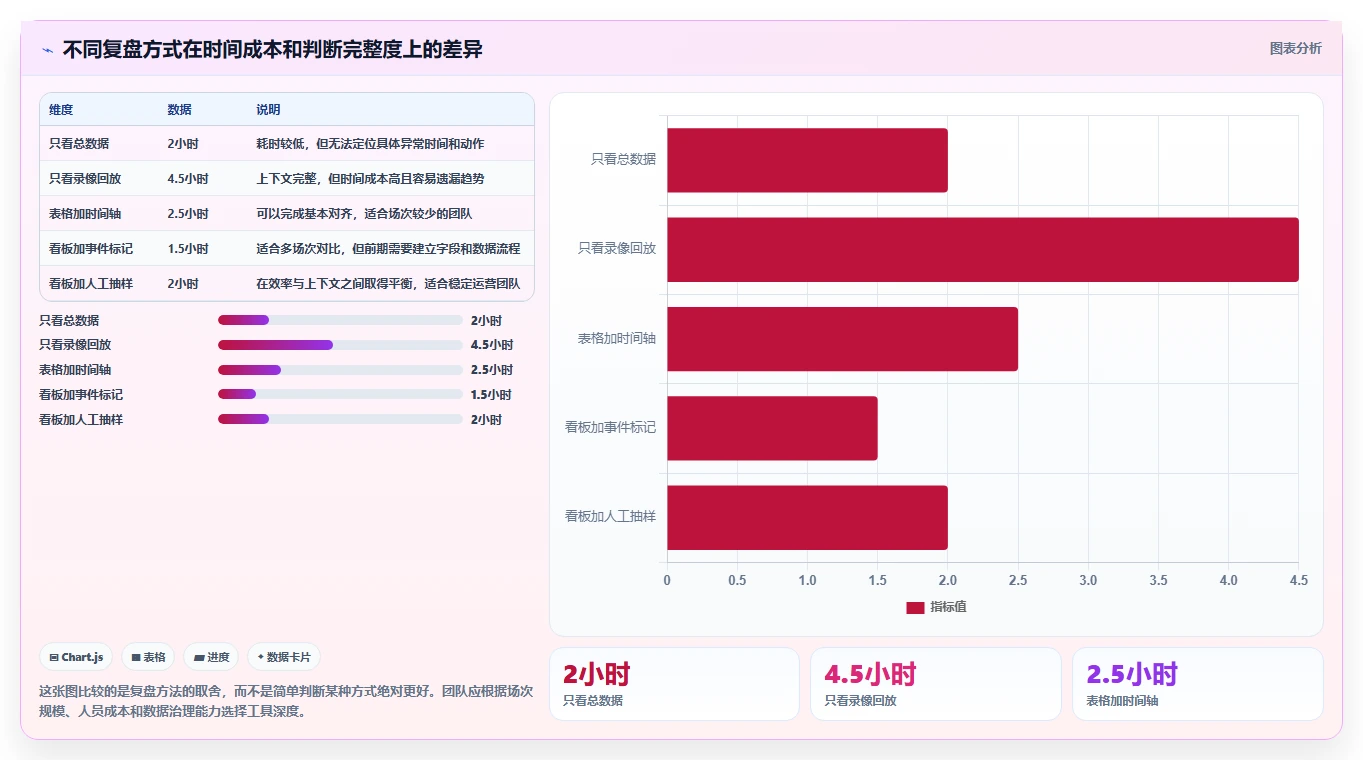
Task: Click the 只看总数据 progress bar
Action: [340, 320]
